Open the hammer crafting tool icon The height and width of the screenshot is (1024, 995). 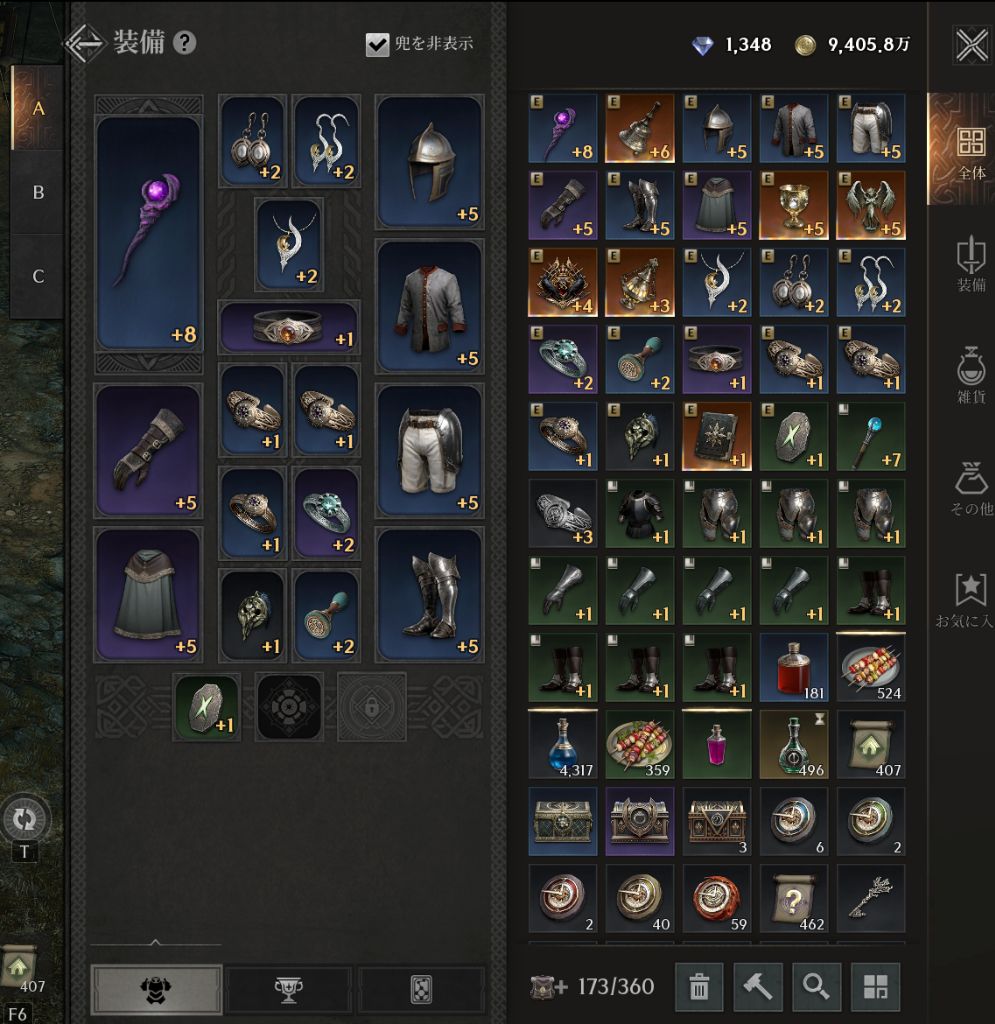pyautogui.click(x=757, y=986)
